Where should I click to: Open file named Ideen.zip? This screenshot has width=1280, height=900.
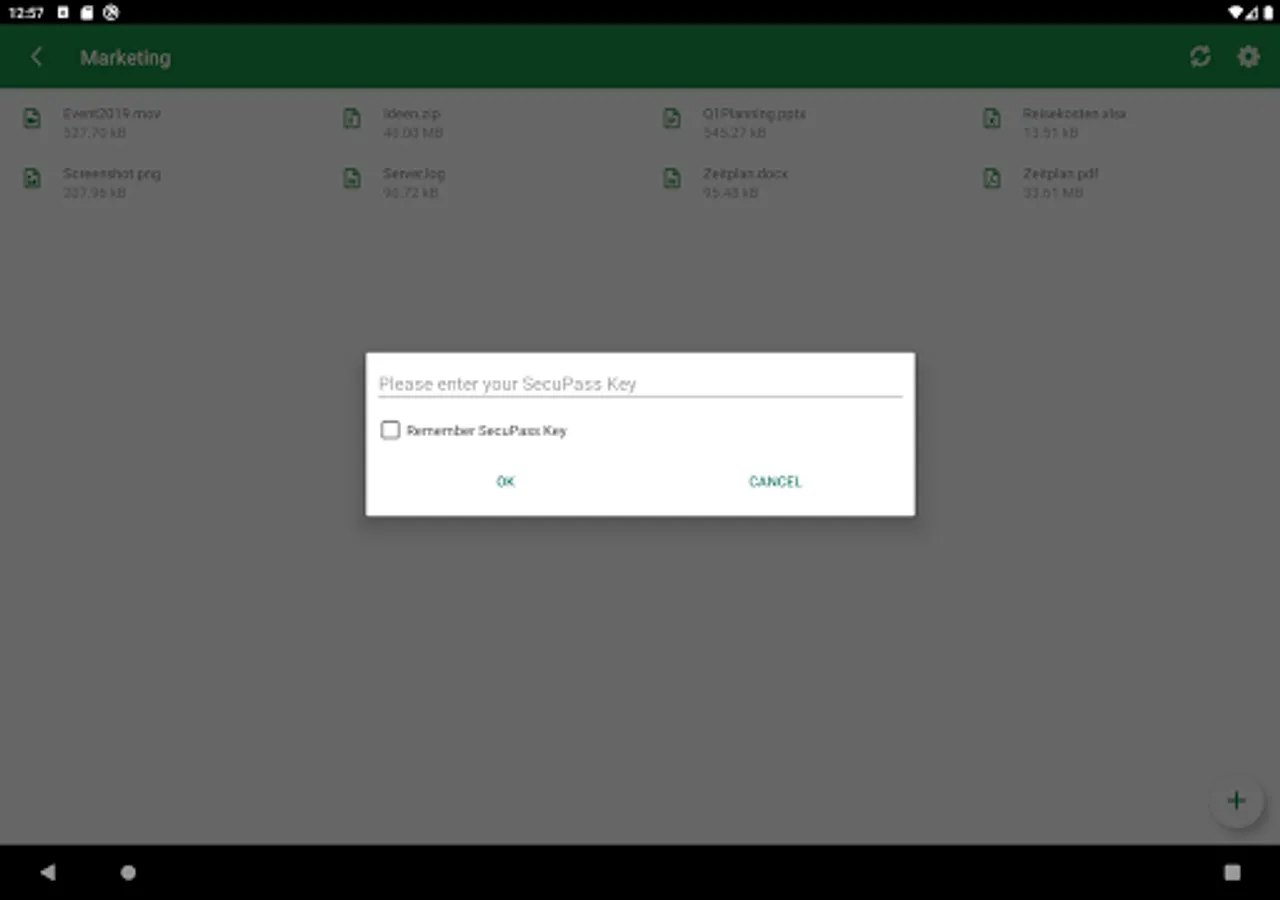click(x=411, y=113)
